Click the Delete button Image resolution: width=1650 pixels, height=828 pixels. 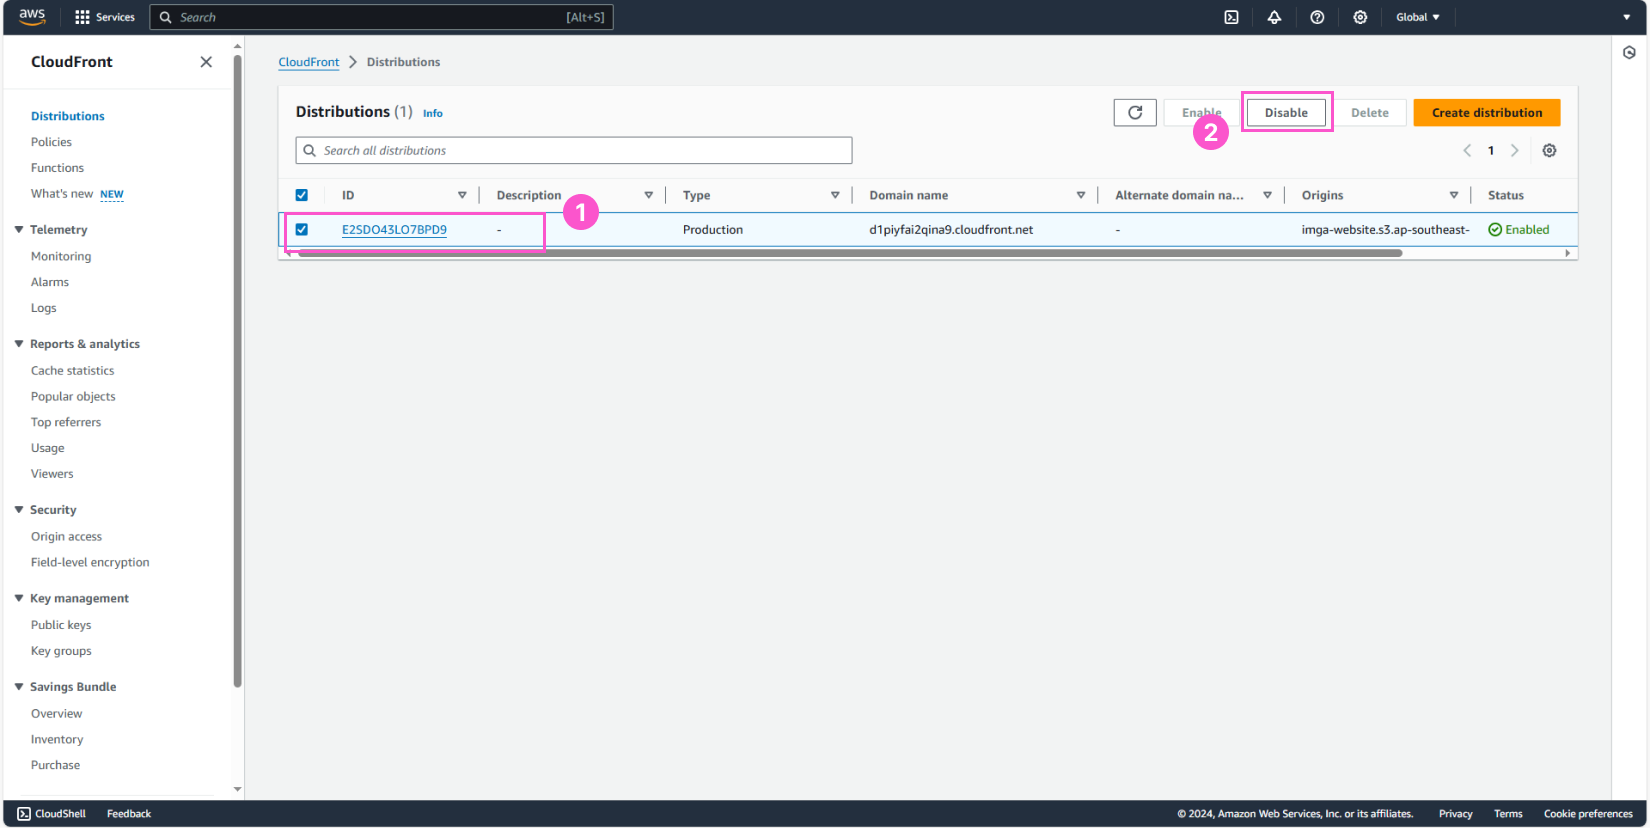point(1370,113)
